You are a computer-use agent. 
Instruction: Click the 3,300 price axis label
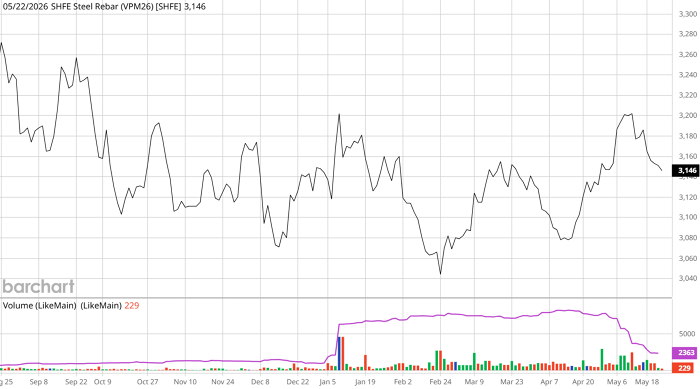point(688,14)
